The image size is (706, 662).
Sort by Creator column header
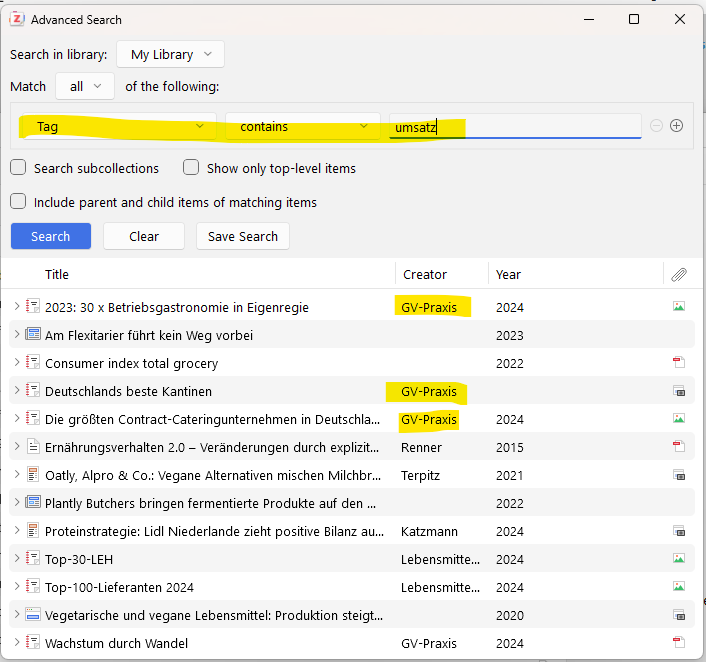(x=425, y=274)
